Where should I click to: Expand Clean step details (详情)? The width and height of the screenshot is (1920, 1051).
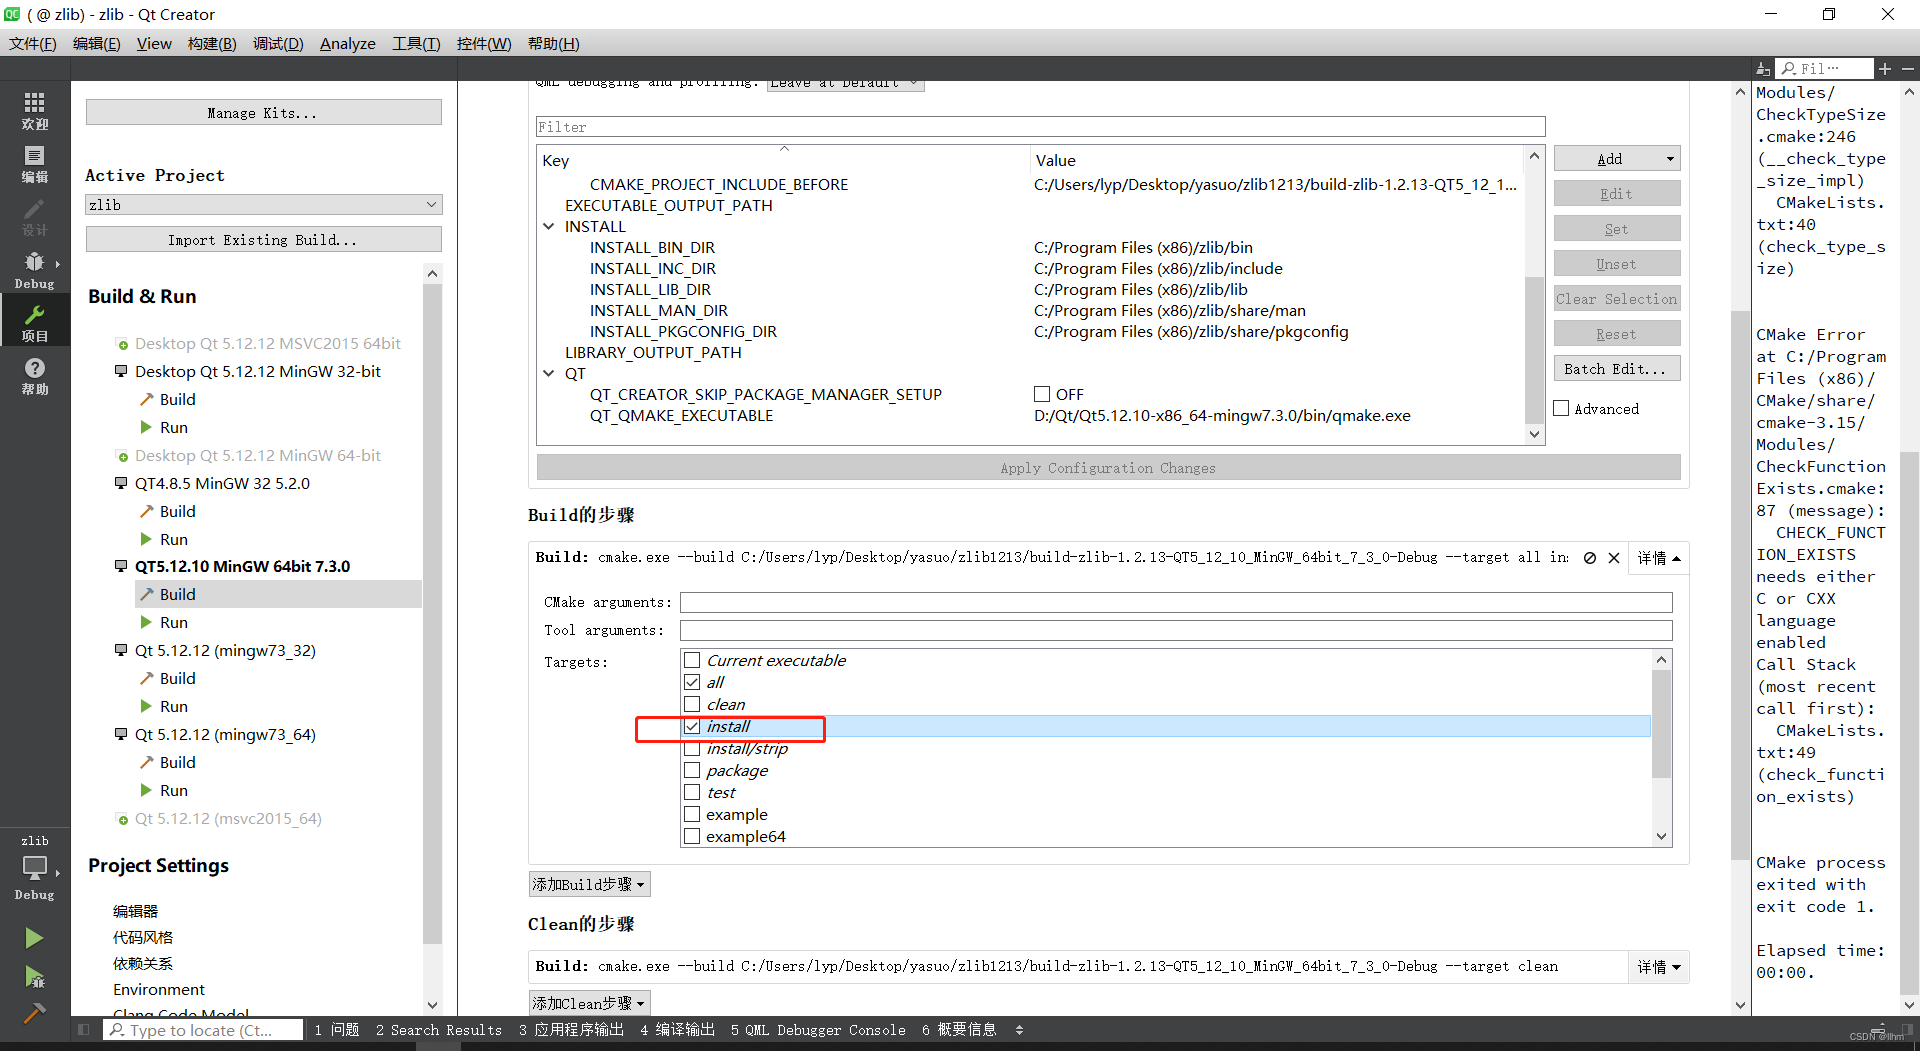(1659, 967)
